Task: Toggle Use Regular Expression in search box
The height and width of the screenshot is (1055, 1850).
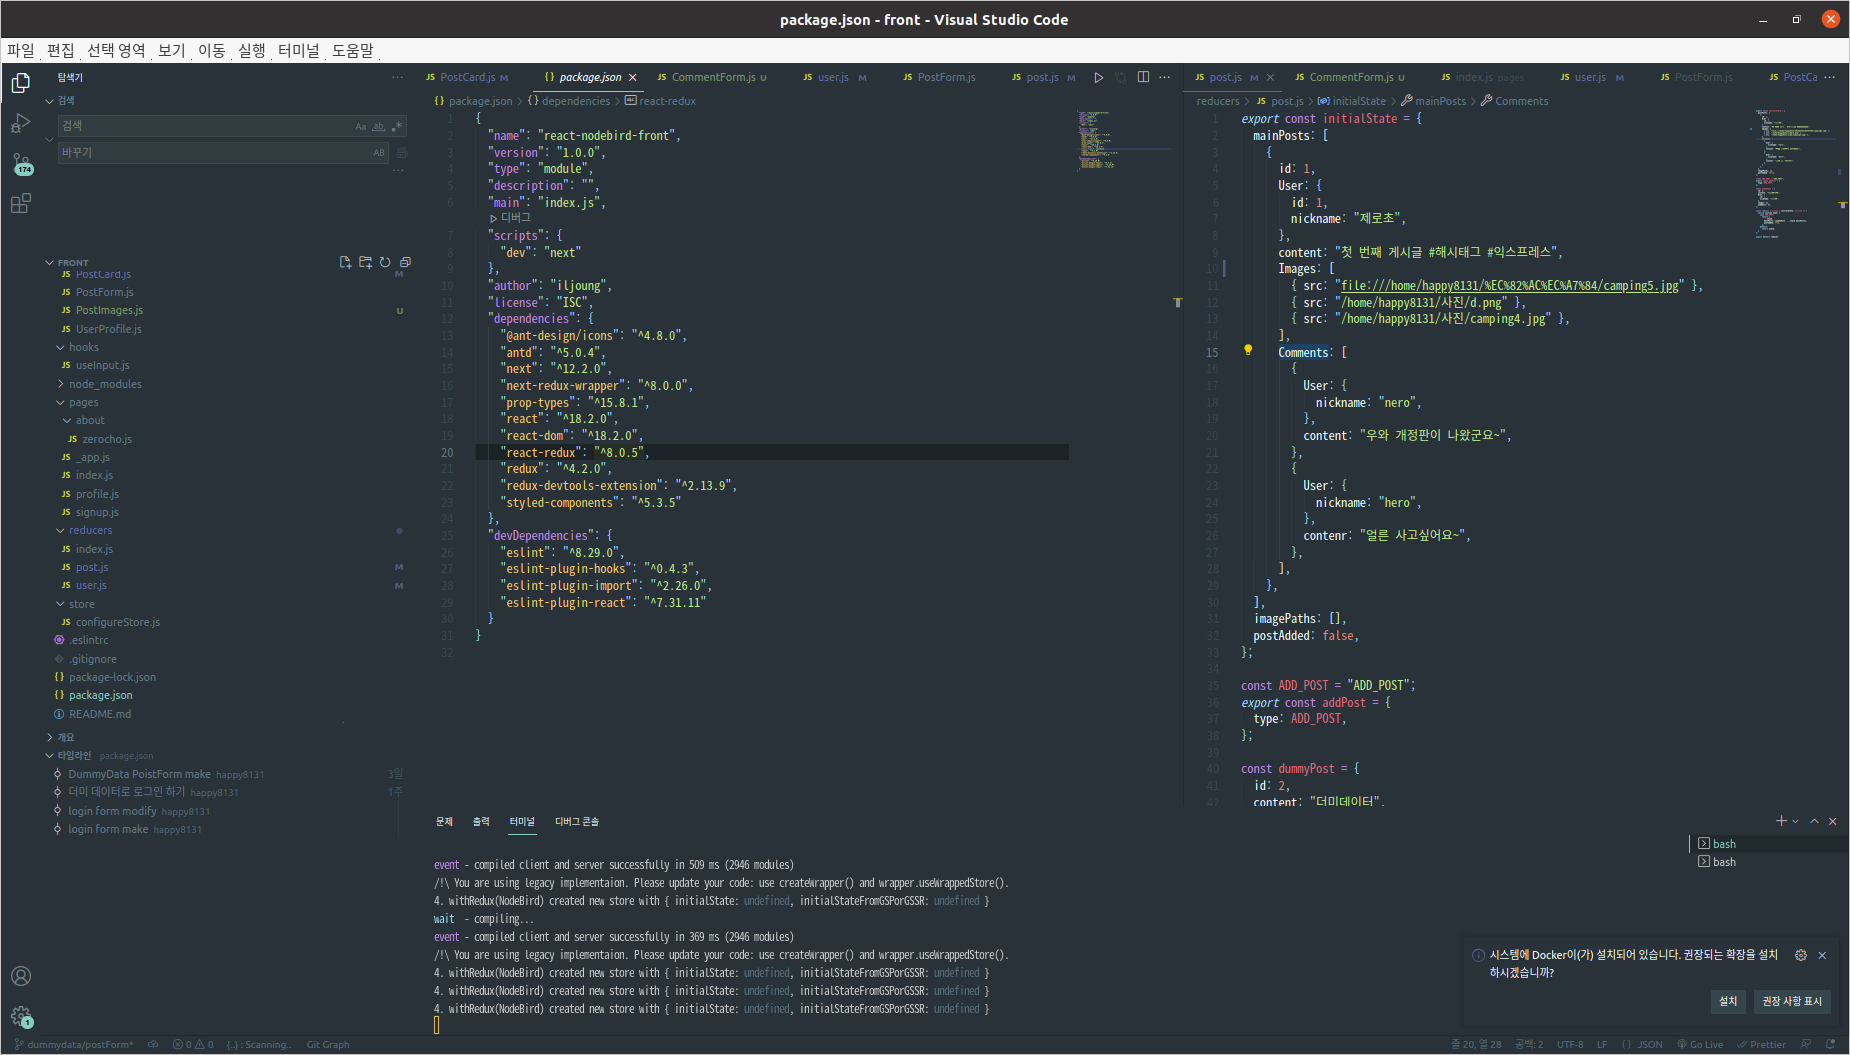Action: [397, 126]
